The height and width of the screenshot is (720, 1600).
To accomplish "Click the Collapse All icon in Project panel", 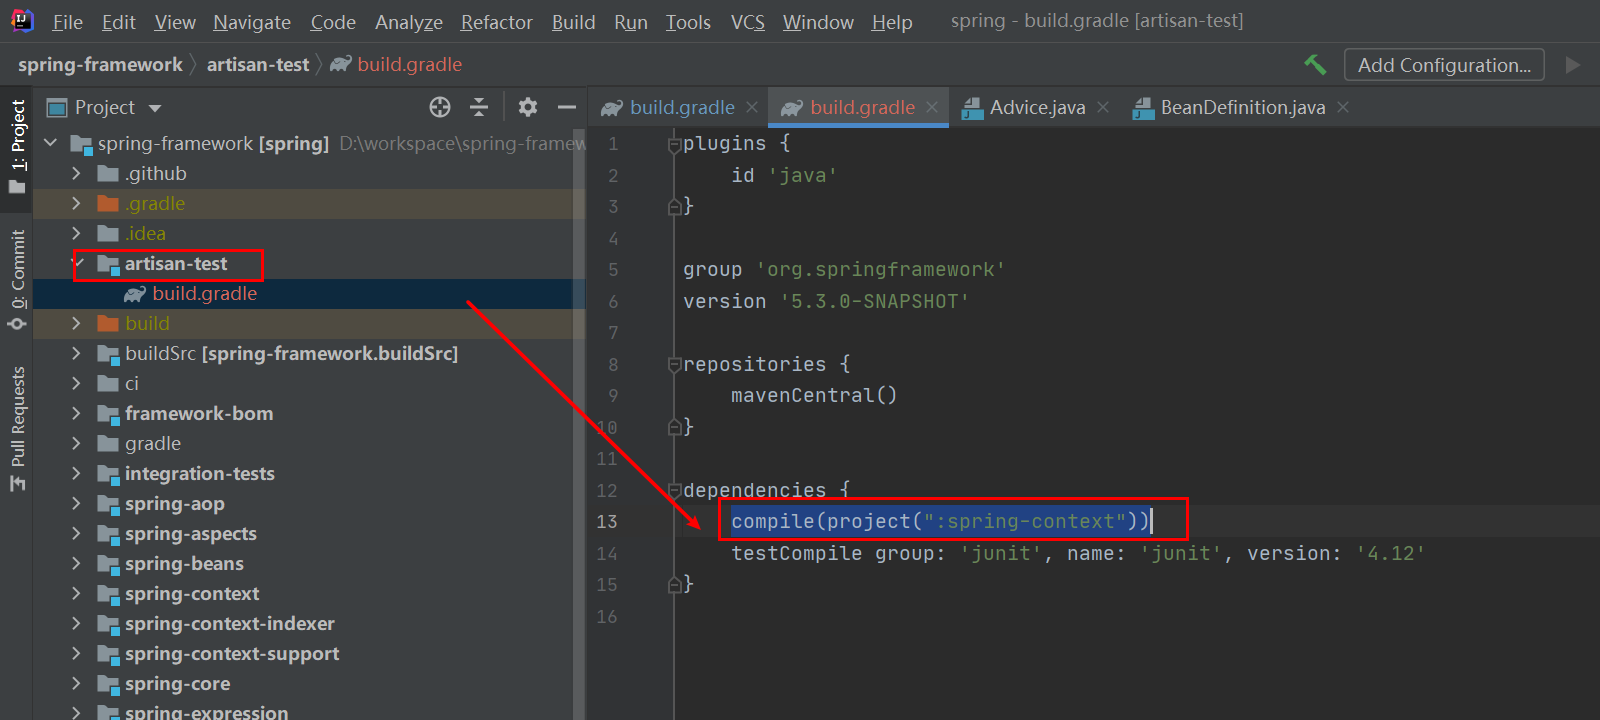I will [x=479, y=107].
